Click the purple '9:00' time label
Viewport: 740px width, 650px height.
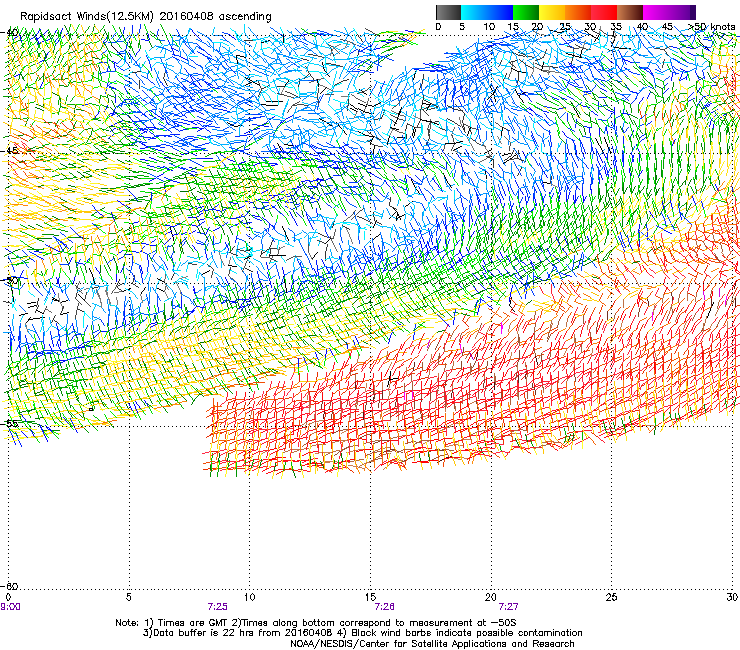click(10, 607)
